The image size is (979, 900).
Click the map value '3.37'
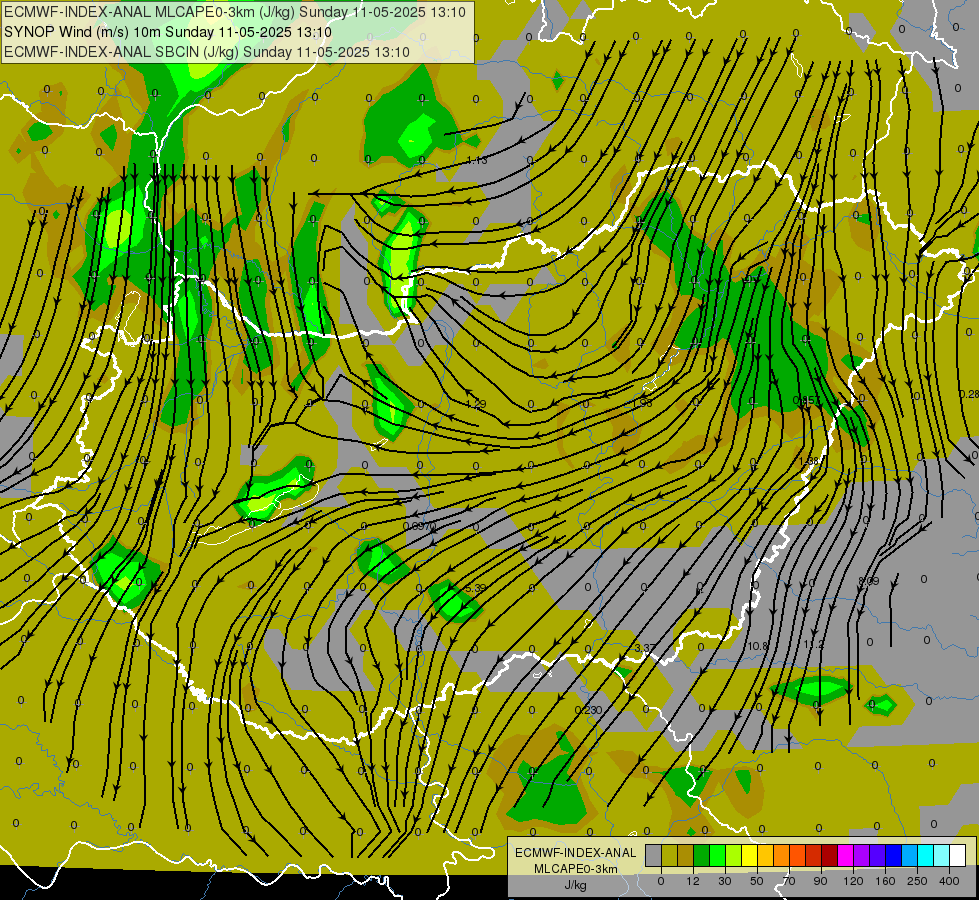click(x=645, y=648)
